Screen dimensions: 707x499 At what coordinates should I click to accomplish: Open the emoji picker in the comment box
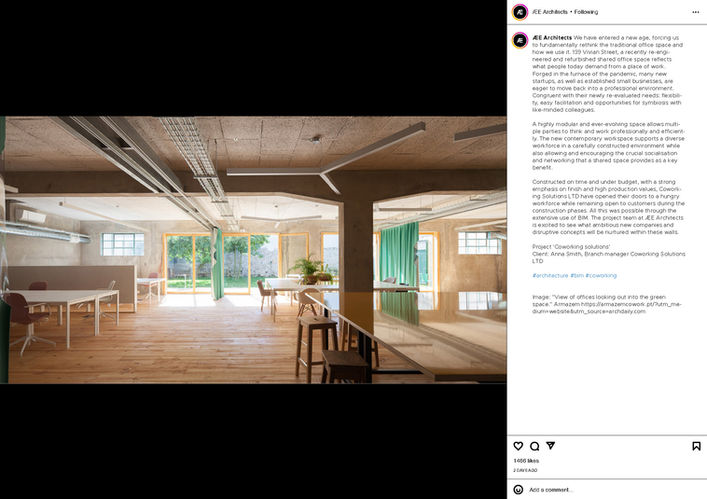(518, 490)
